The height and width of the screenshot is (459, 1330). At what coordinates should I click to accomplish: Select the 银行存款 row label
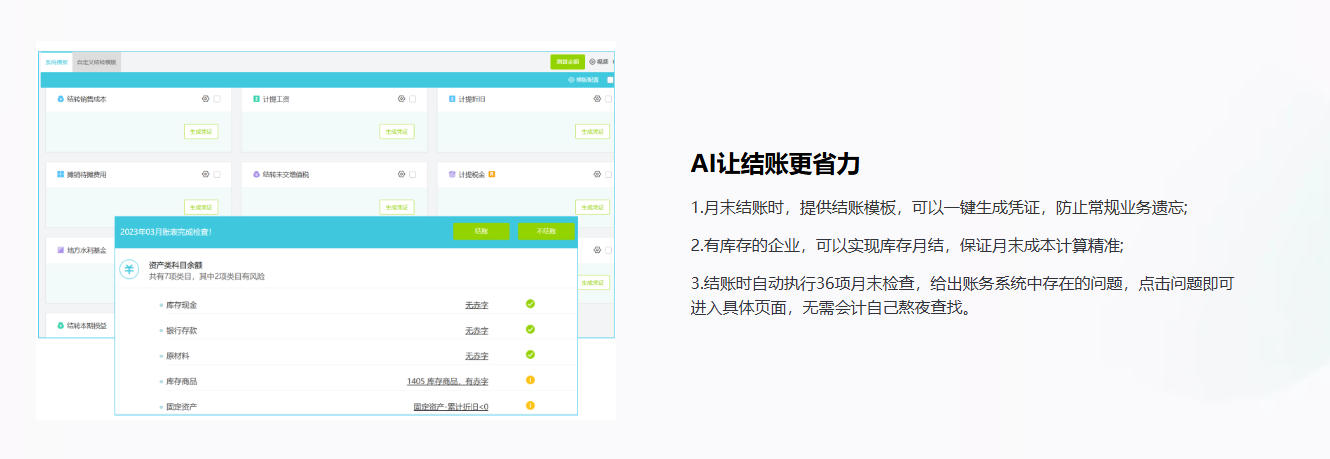coord(182,330)
